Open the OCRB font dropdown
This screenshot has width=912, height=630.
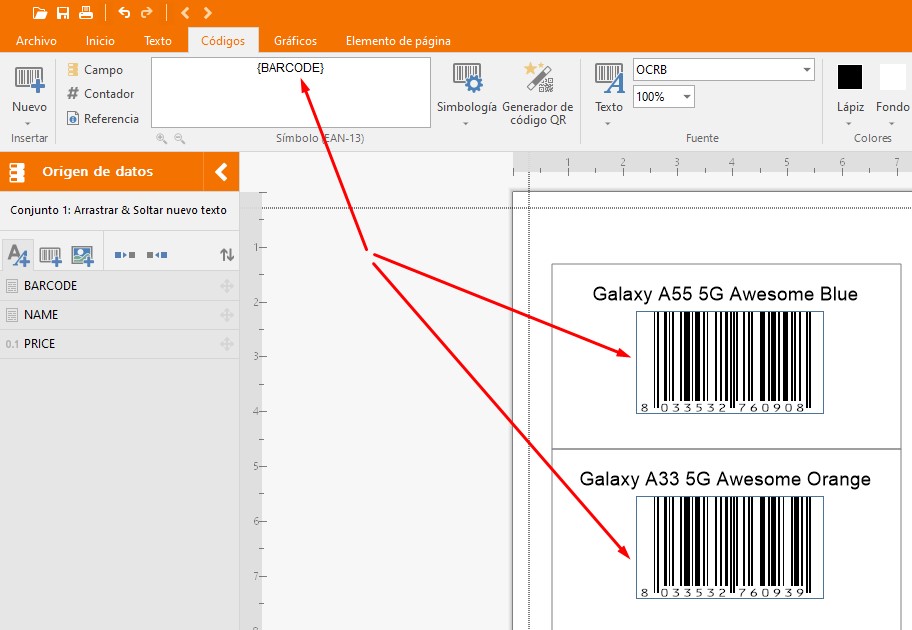807,70
